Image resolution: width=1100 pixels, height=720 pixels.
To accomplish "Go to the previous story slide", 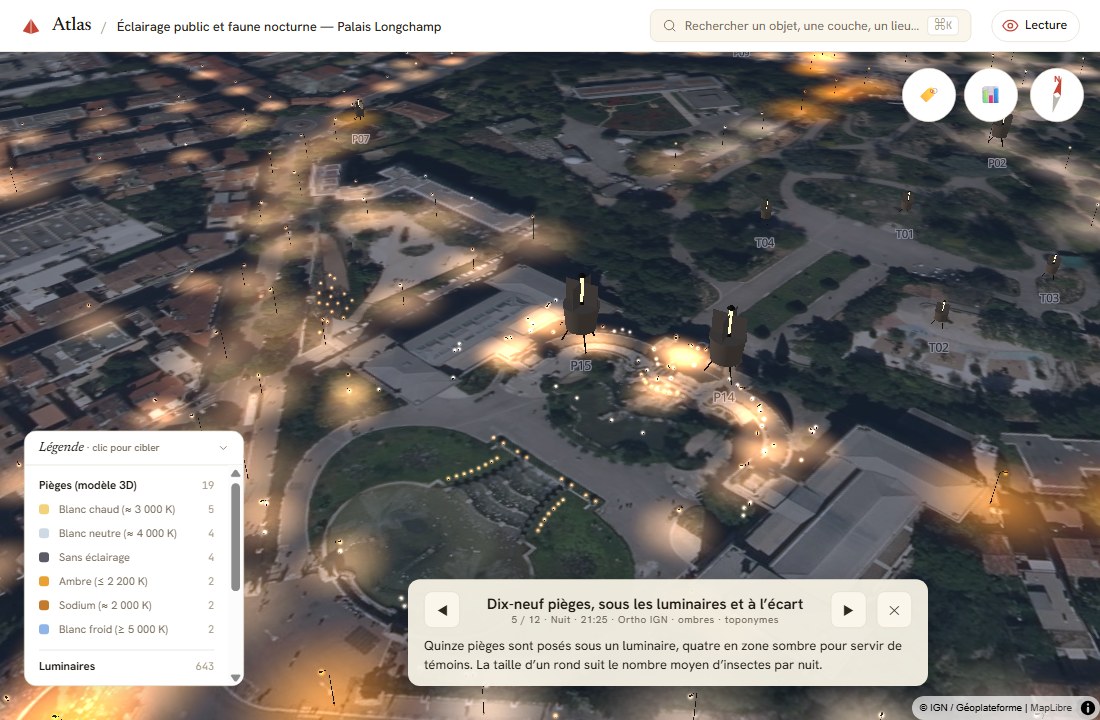I will pos(442,610).
